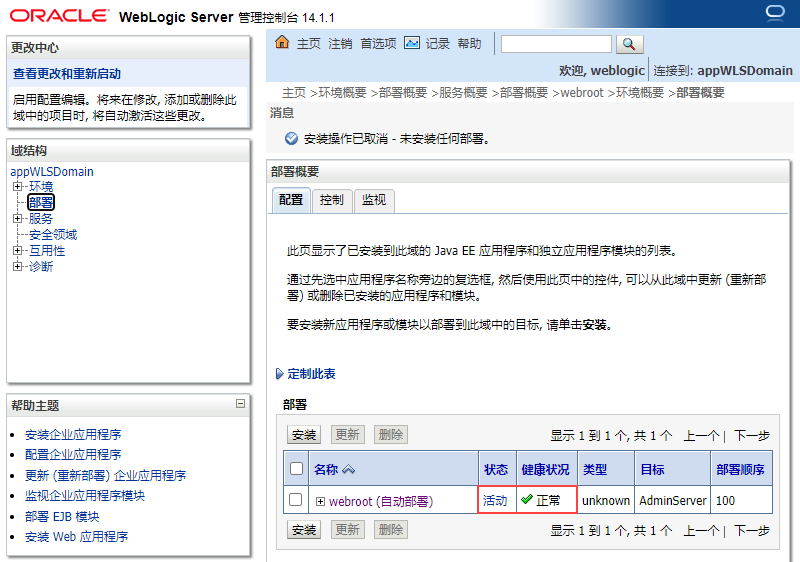The height and width of the screenshot is (562, 800).
Task: Open help topic 安装企业应用程序
Action: 73,435
